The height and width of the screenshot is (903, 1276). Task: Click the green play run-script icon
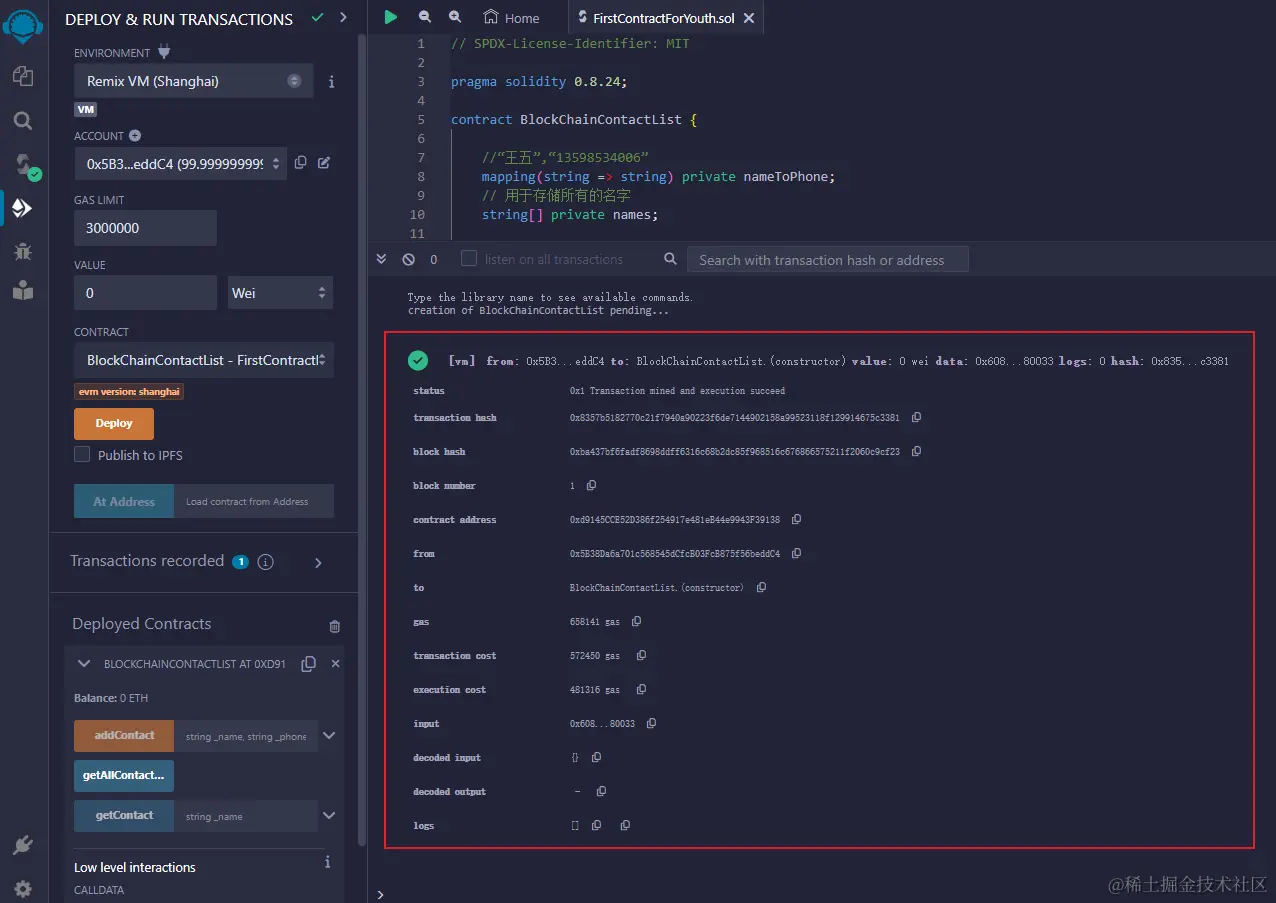391,17
